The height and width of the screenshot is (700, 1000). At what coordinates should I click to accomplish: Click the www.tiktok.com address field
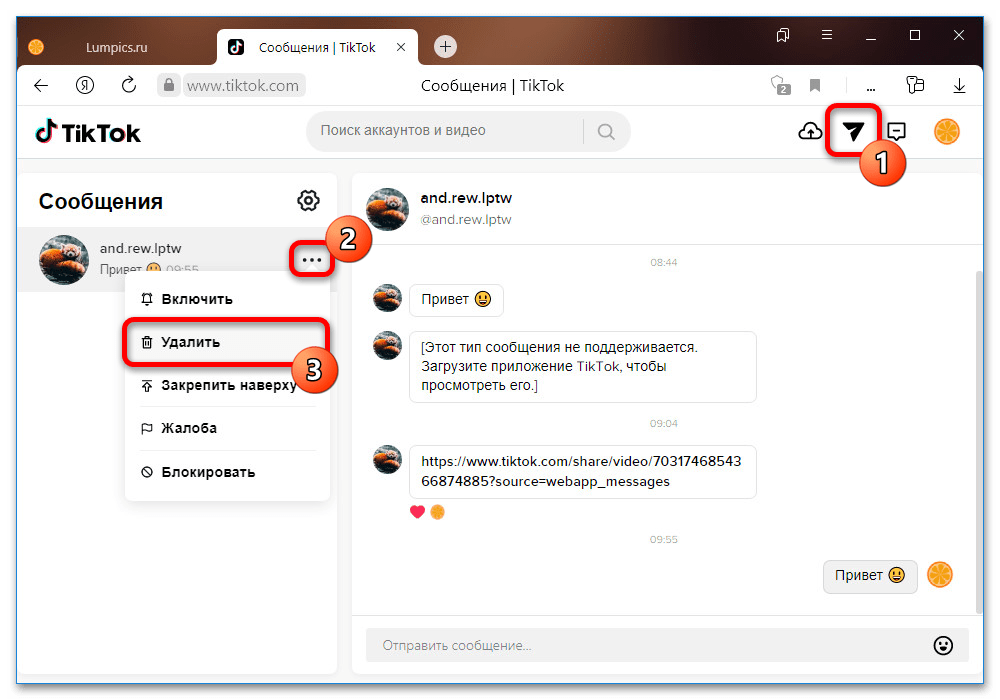[243, 85]
